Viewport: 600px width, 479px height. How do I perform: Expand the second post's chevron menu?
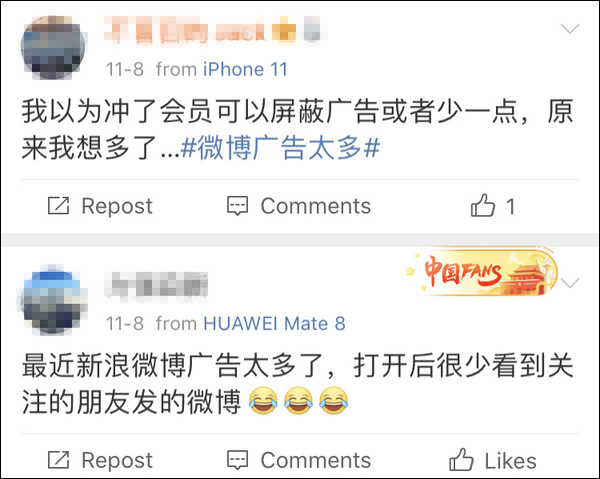click(x=570, y=283)
